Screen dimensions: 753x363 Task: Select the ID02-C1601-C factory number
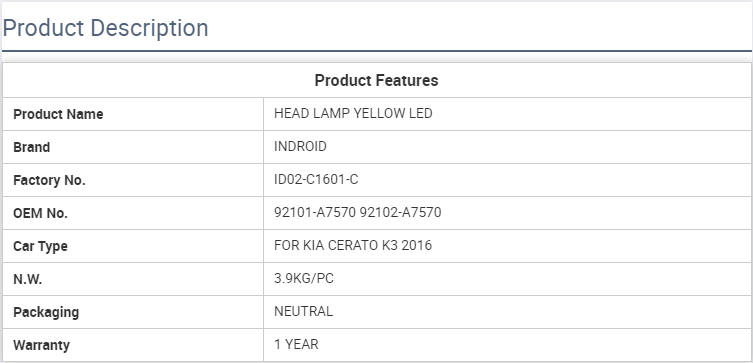tap(316, 180)
